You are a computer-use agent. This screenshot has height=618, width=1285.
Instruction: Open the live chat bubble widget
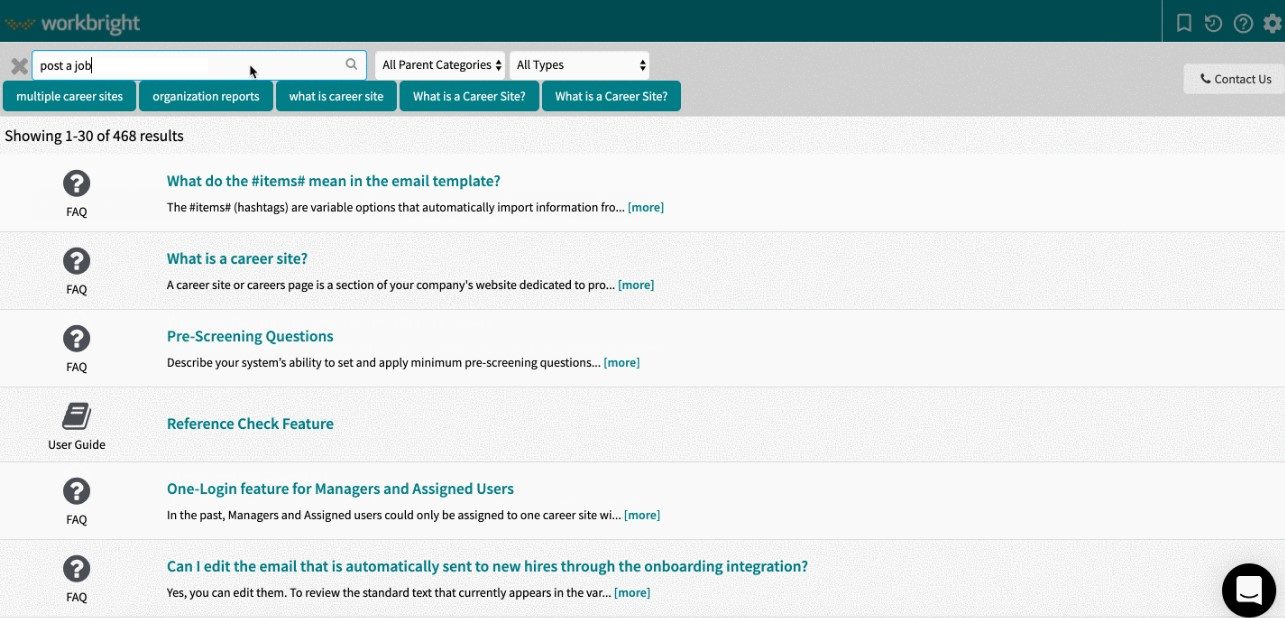click(1248, 590)
